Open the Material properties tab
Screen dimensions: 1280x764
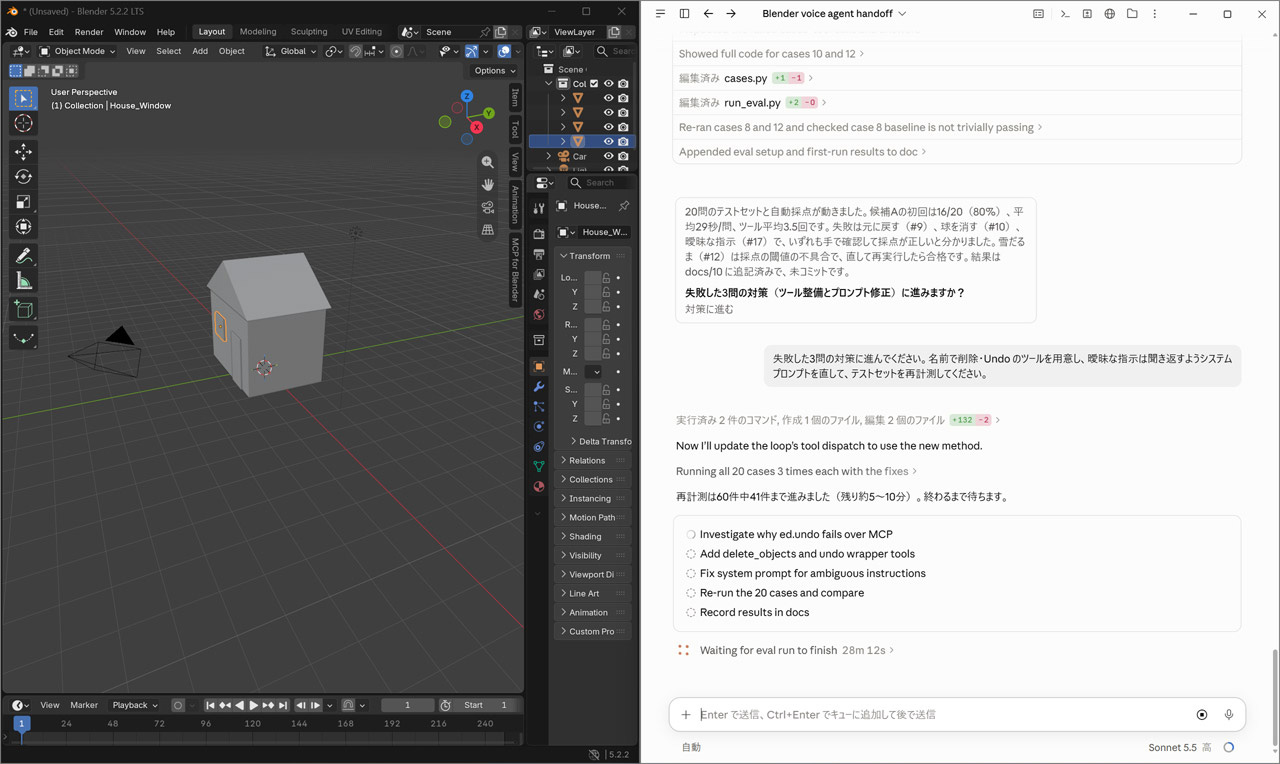click(x=539, y=487)
